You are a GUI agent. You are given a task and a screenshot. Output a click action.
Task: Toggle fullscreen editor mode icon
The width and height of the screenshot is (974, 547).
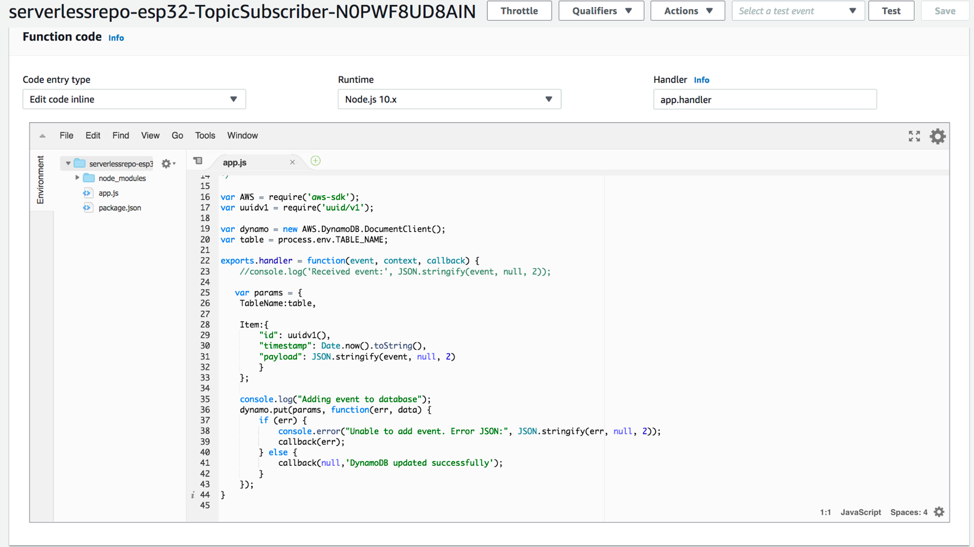point(914,136)
